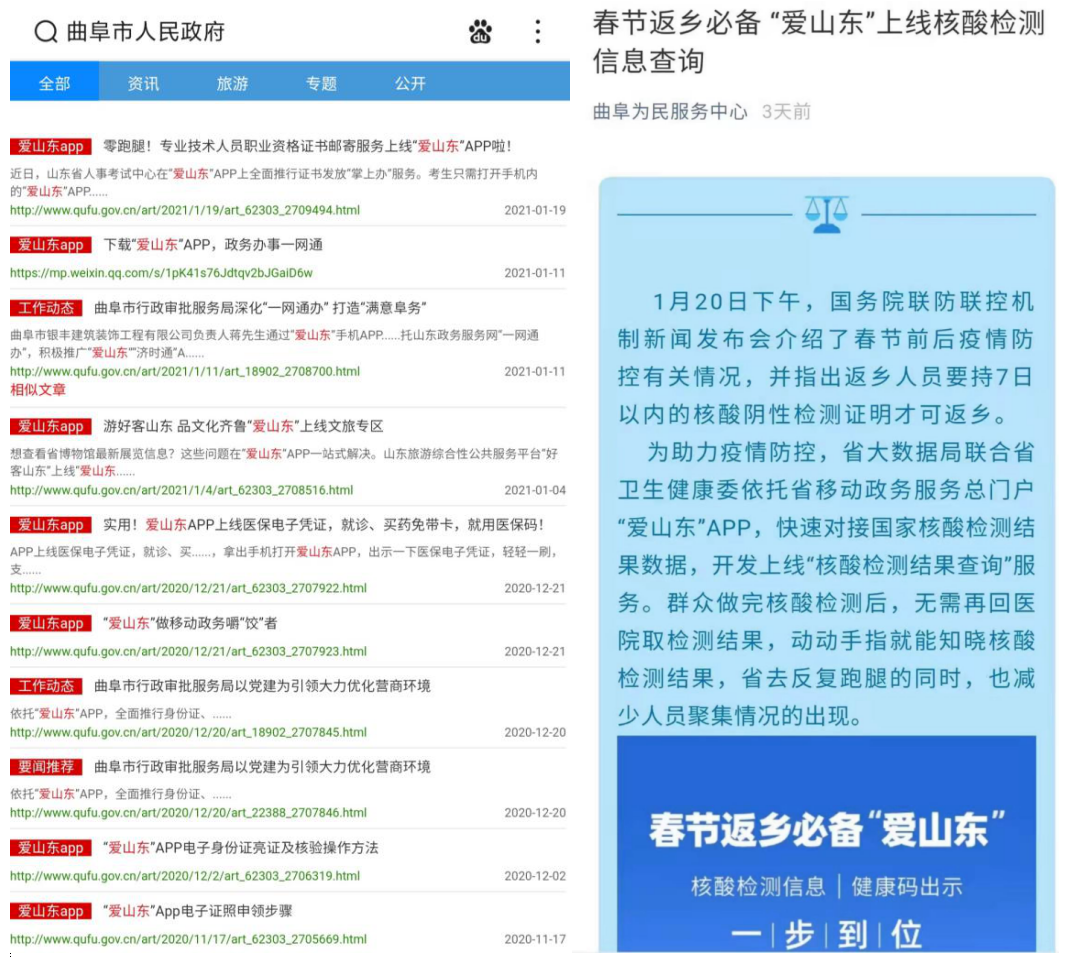Open URL ending art_62303_2707923.html

click(x=188, y=651)
